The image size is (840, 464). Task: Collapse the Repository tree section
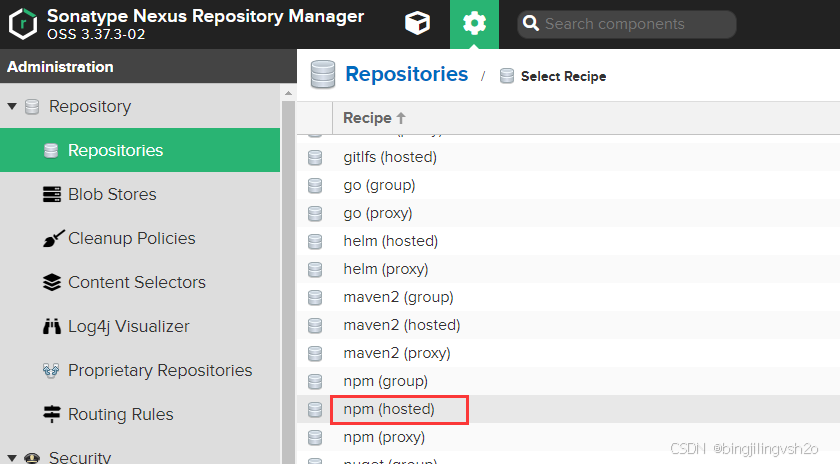[12, 107]
